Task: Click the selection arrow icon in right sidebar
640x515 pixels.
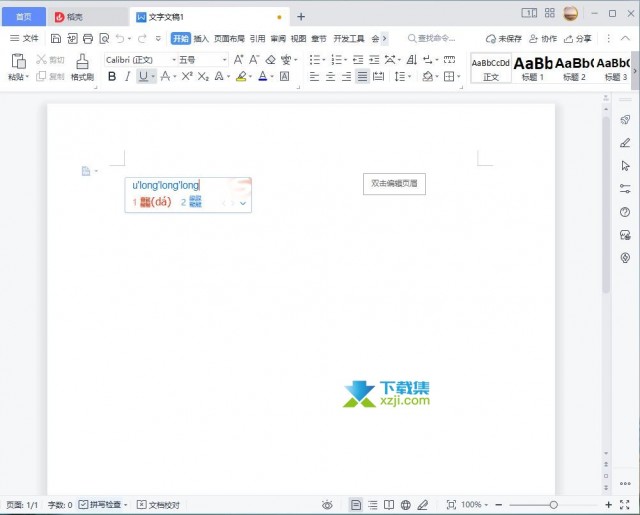Action: [625, 166]
